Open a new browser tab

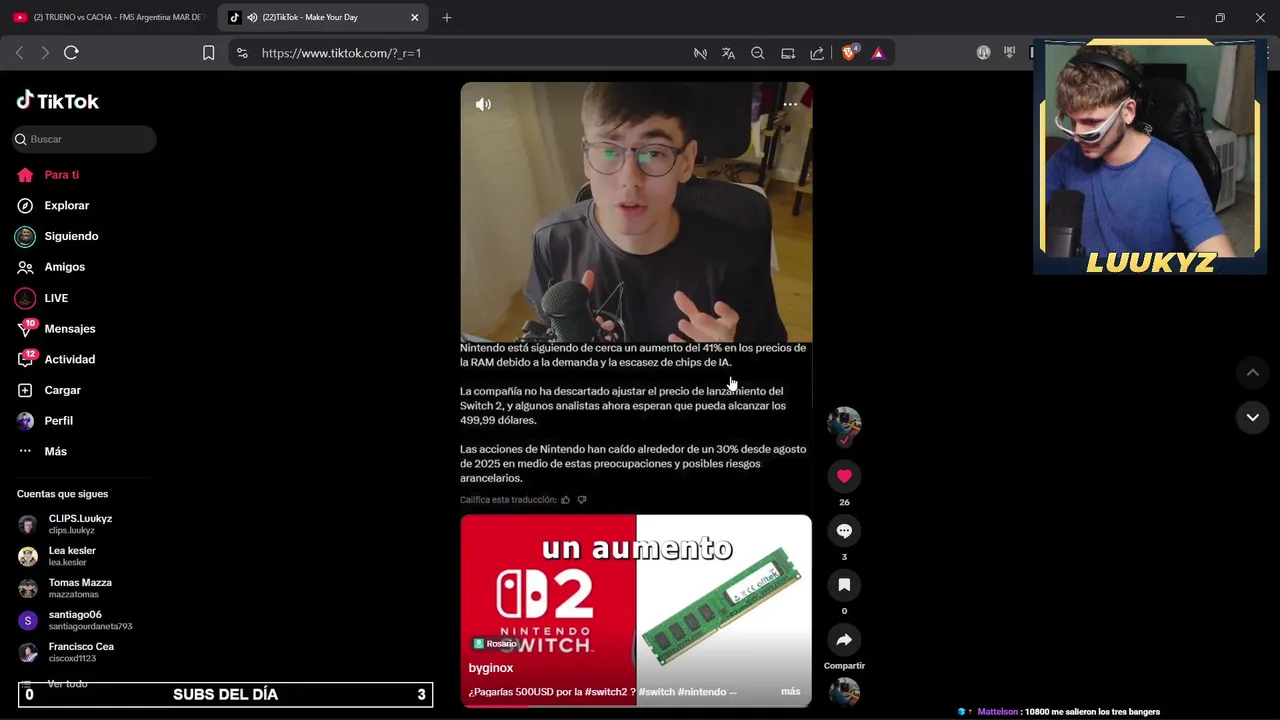tap(447, 17)
